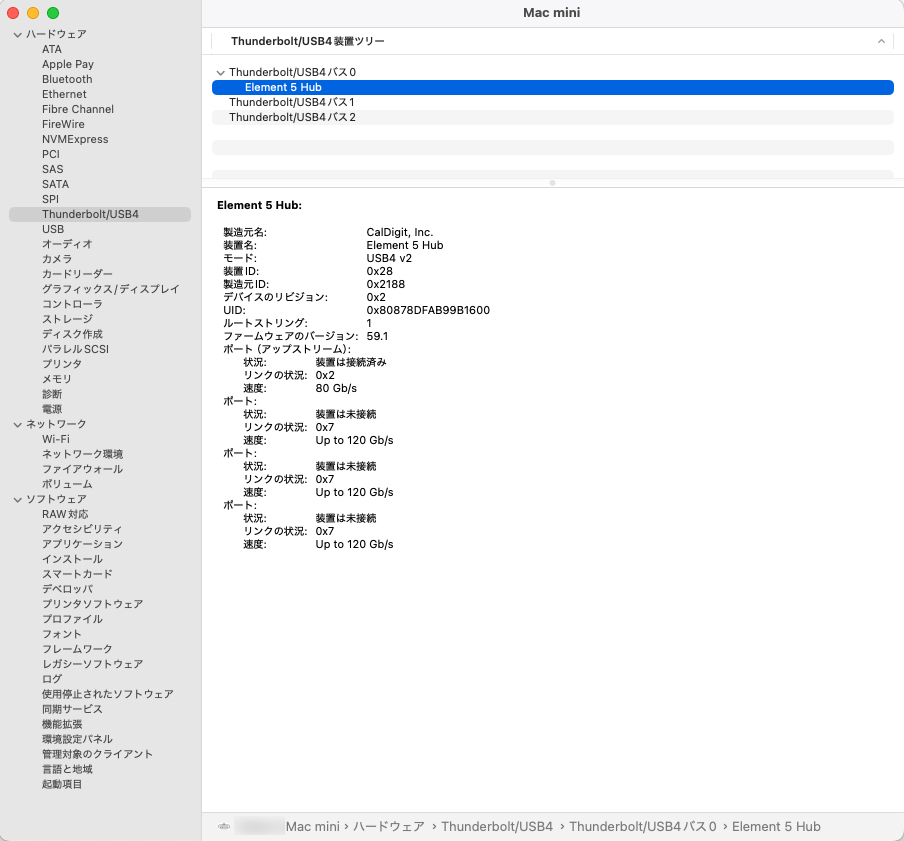904x841 pixels.
Task: Select FireWire in the sidebar
Action: [63, 125]
